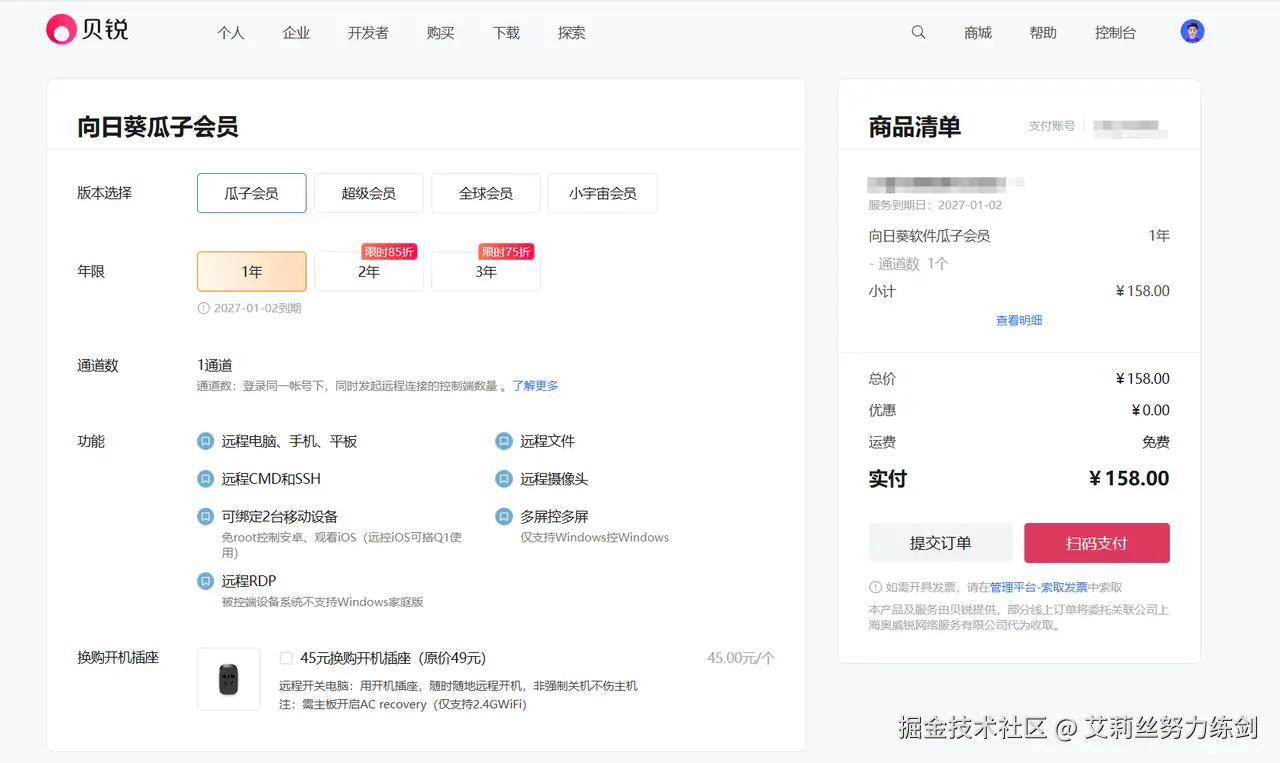The height and width of the screenshot is (763, 1280).
Task: Click the icon next to 远程电脑、手机、平板
Action: click(x=205, y=441)
